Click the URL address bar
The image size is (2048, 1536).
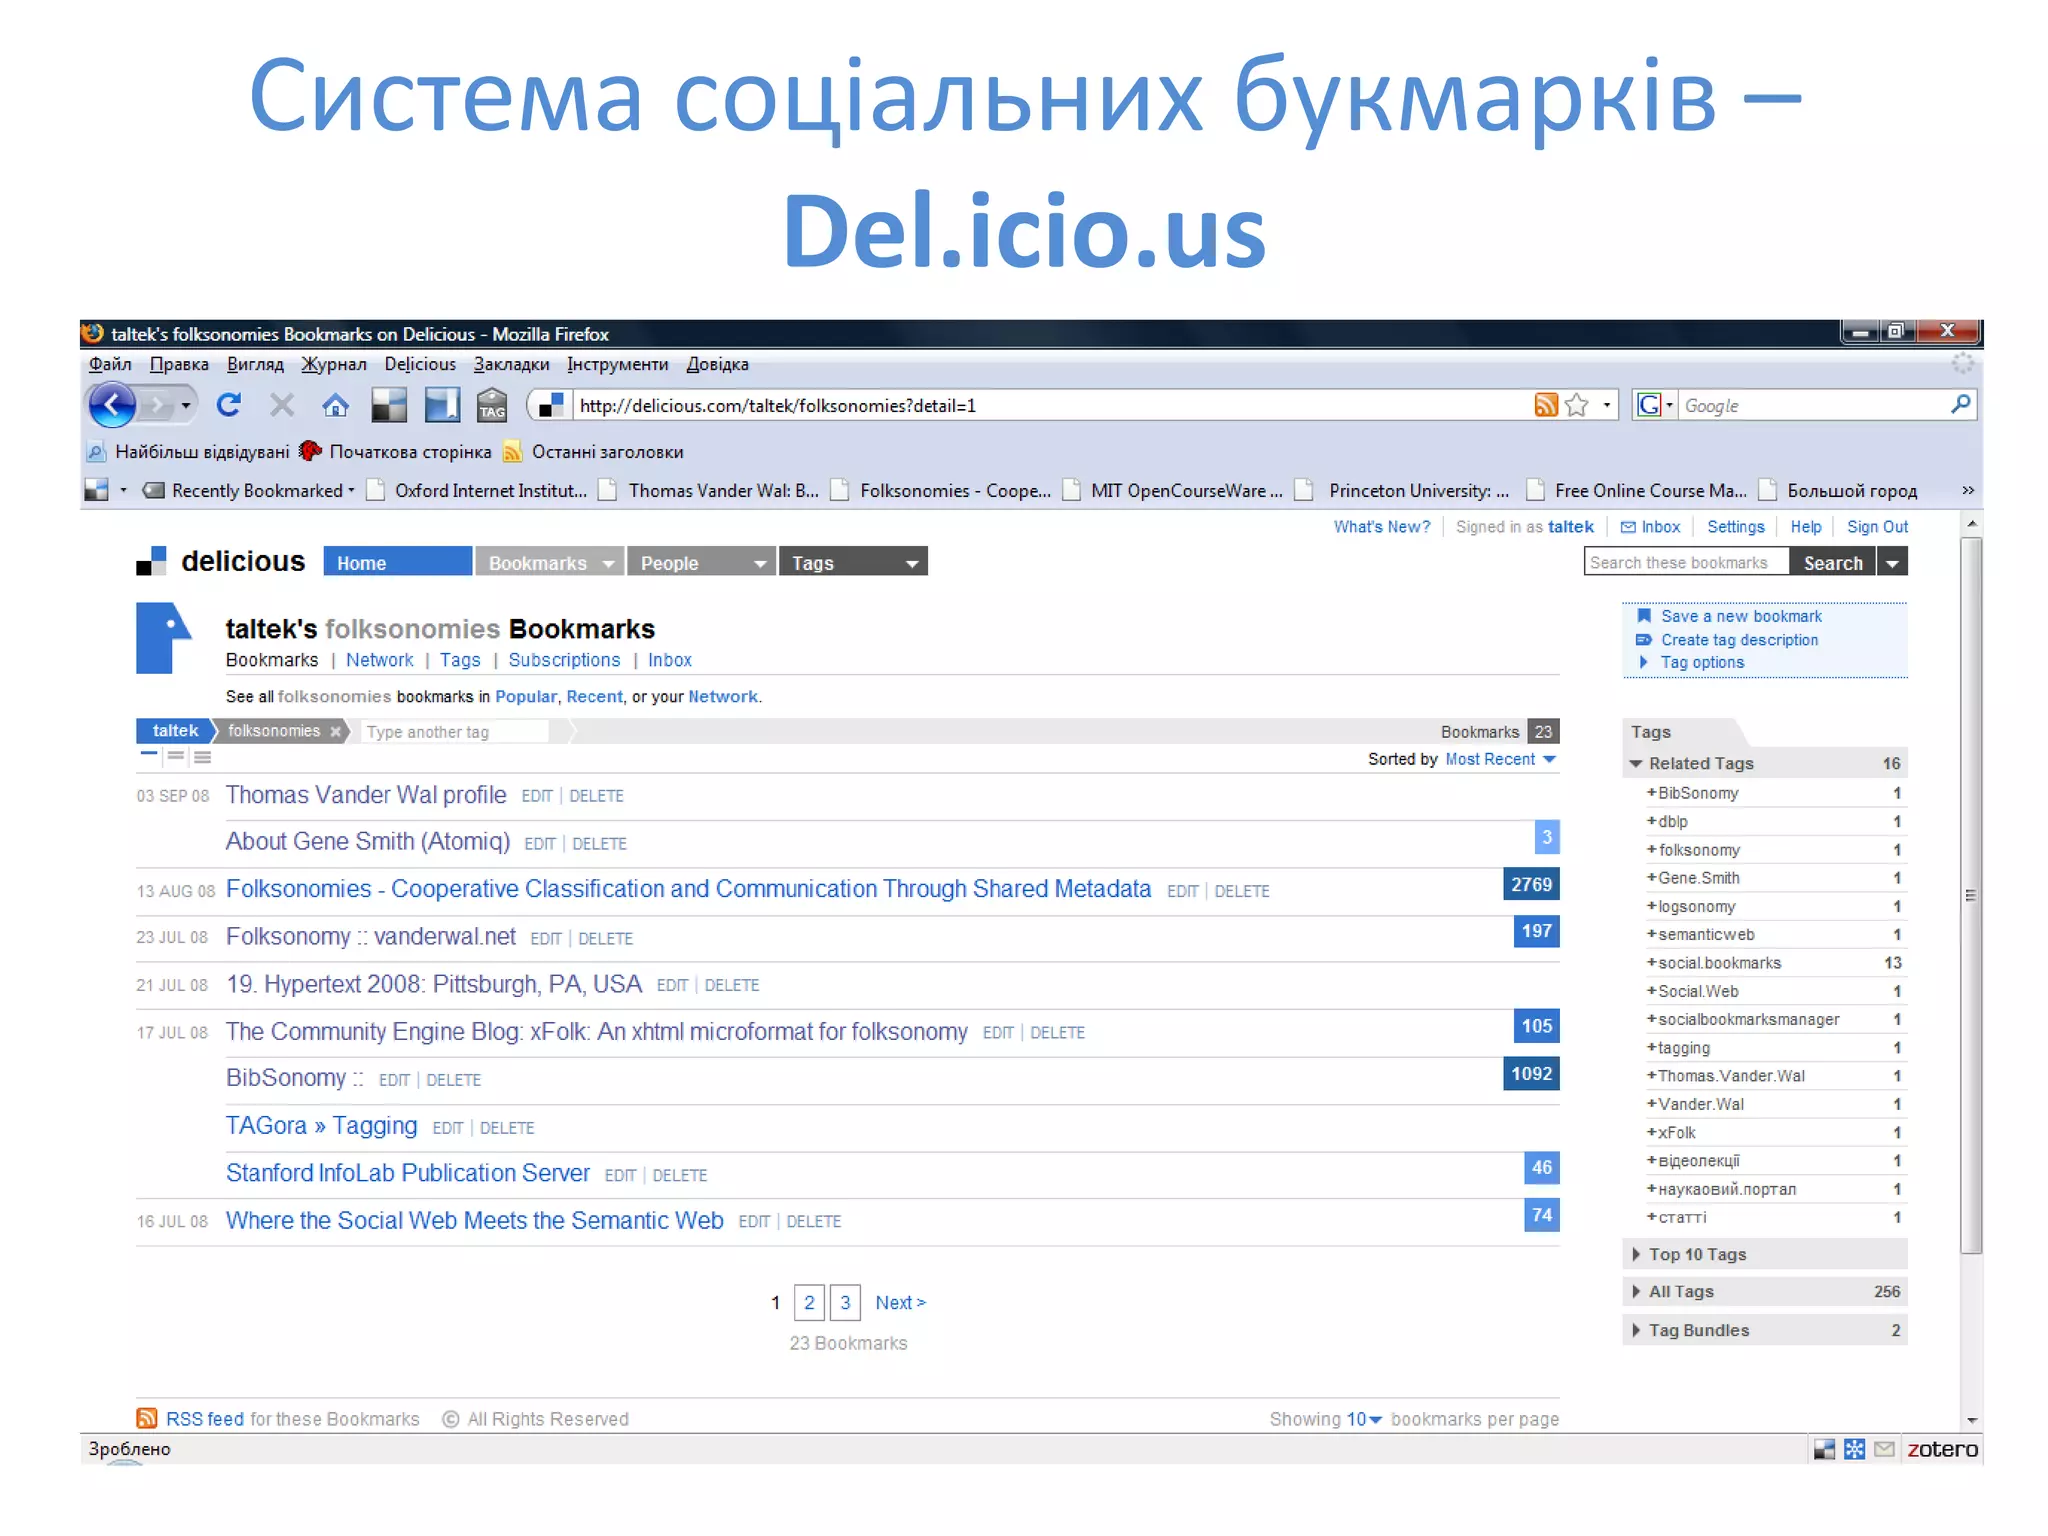[1052, 405]
